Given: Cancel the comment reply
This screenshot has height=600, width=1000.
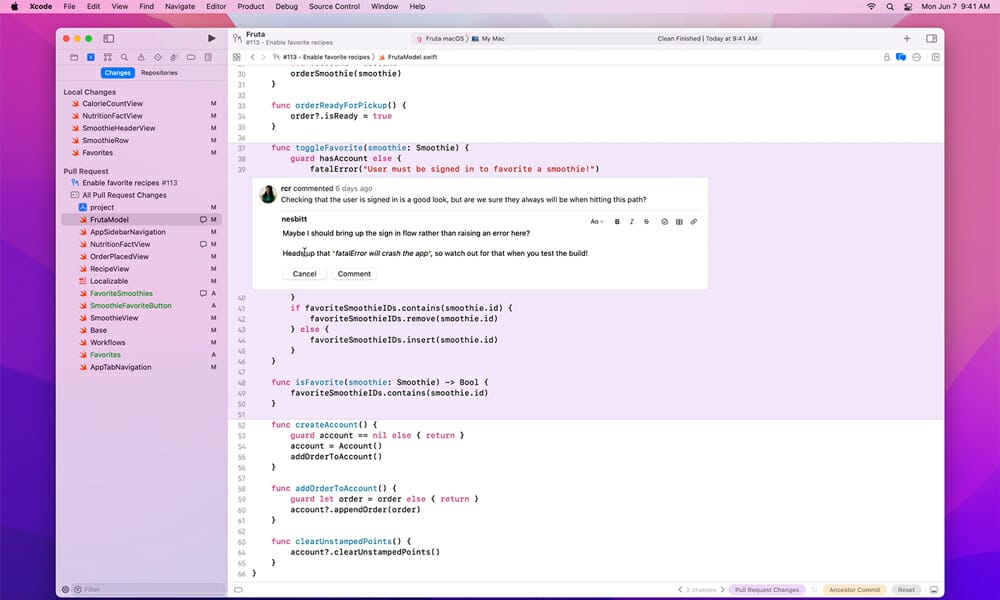Looking at the screenshot, I should (x=304, y=273).
